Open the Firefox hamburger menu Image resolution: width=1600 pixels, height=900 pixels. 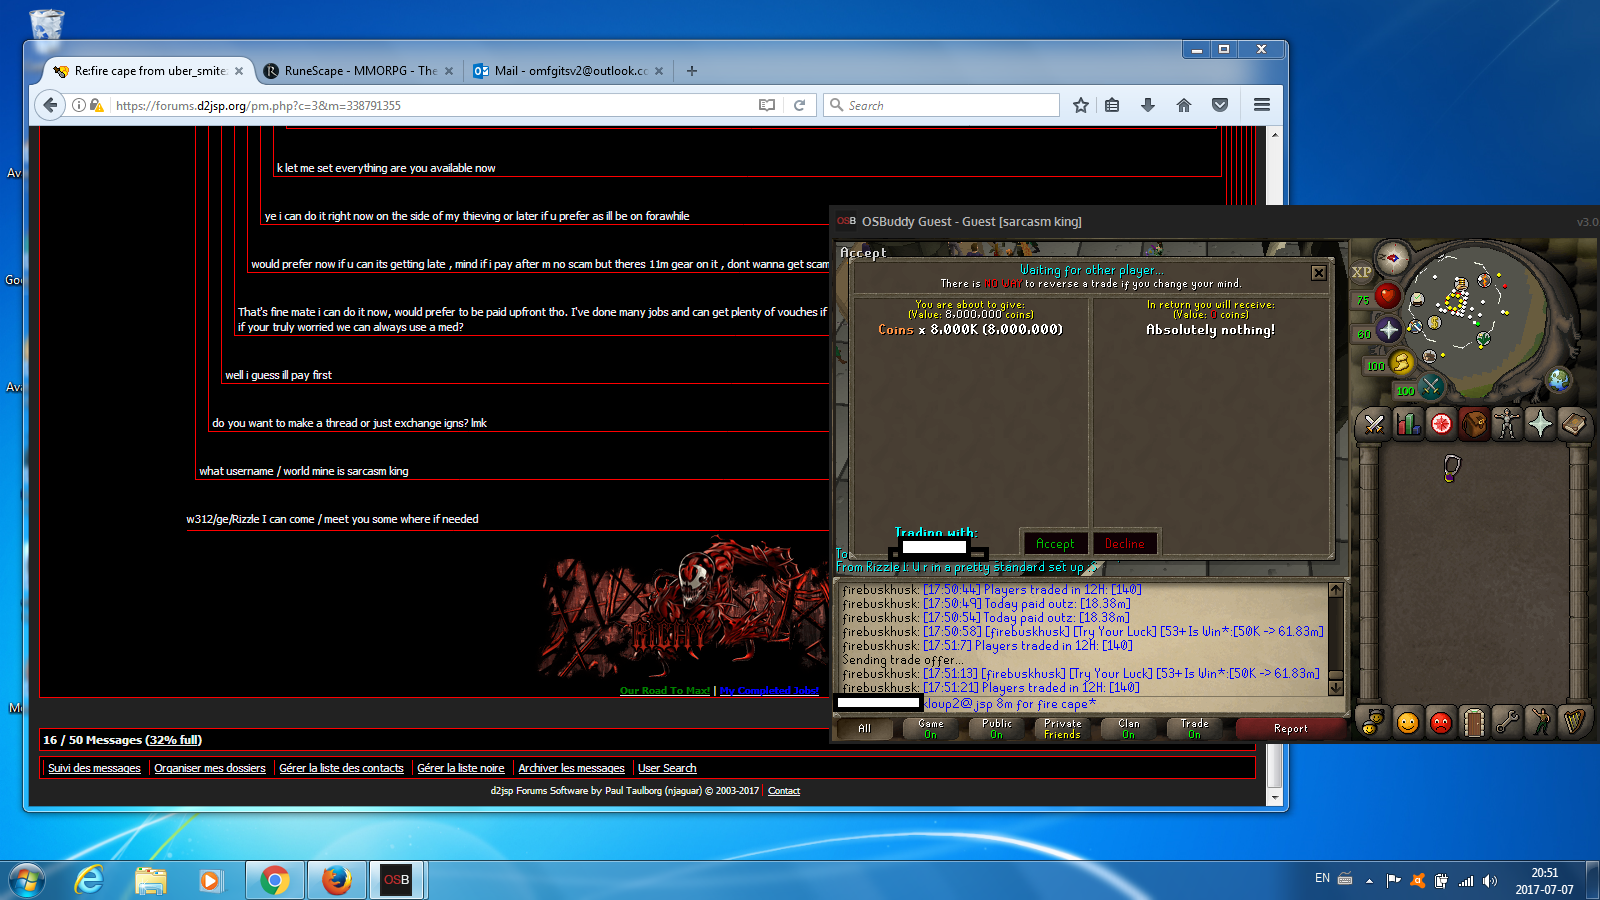point(1262,105)
